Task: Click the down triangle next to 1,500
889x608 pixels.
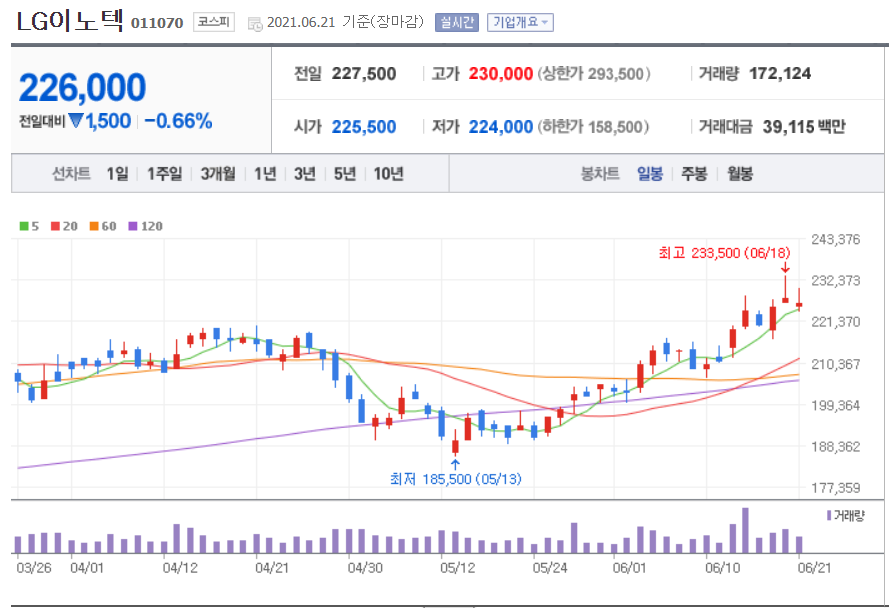Action: 76,121
